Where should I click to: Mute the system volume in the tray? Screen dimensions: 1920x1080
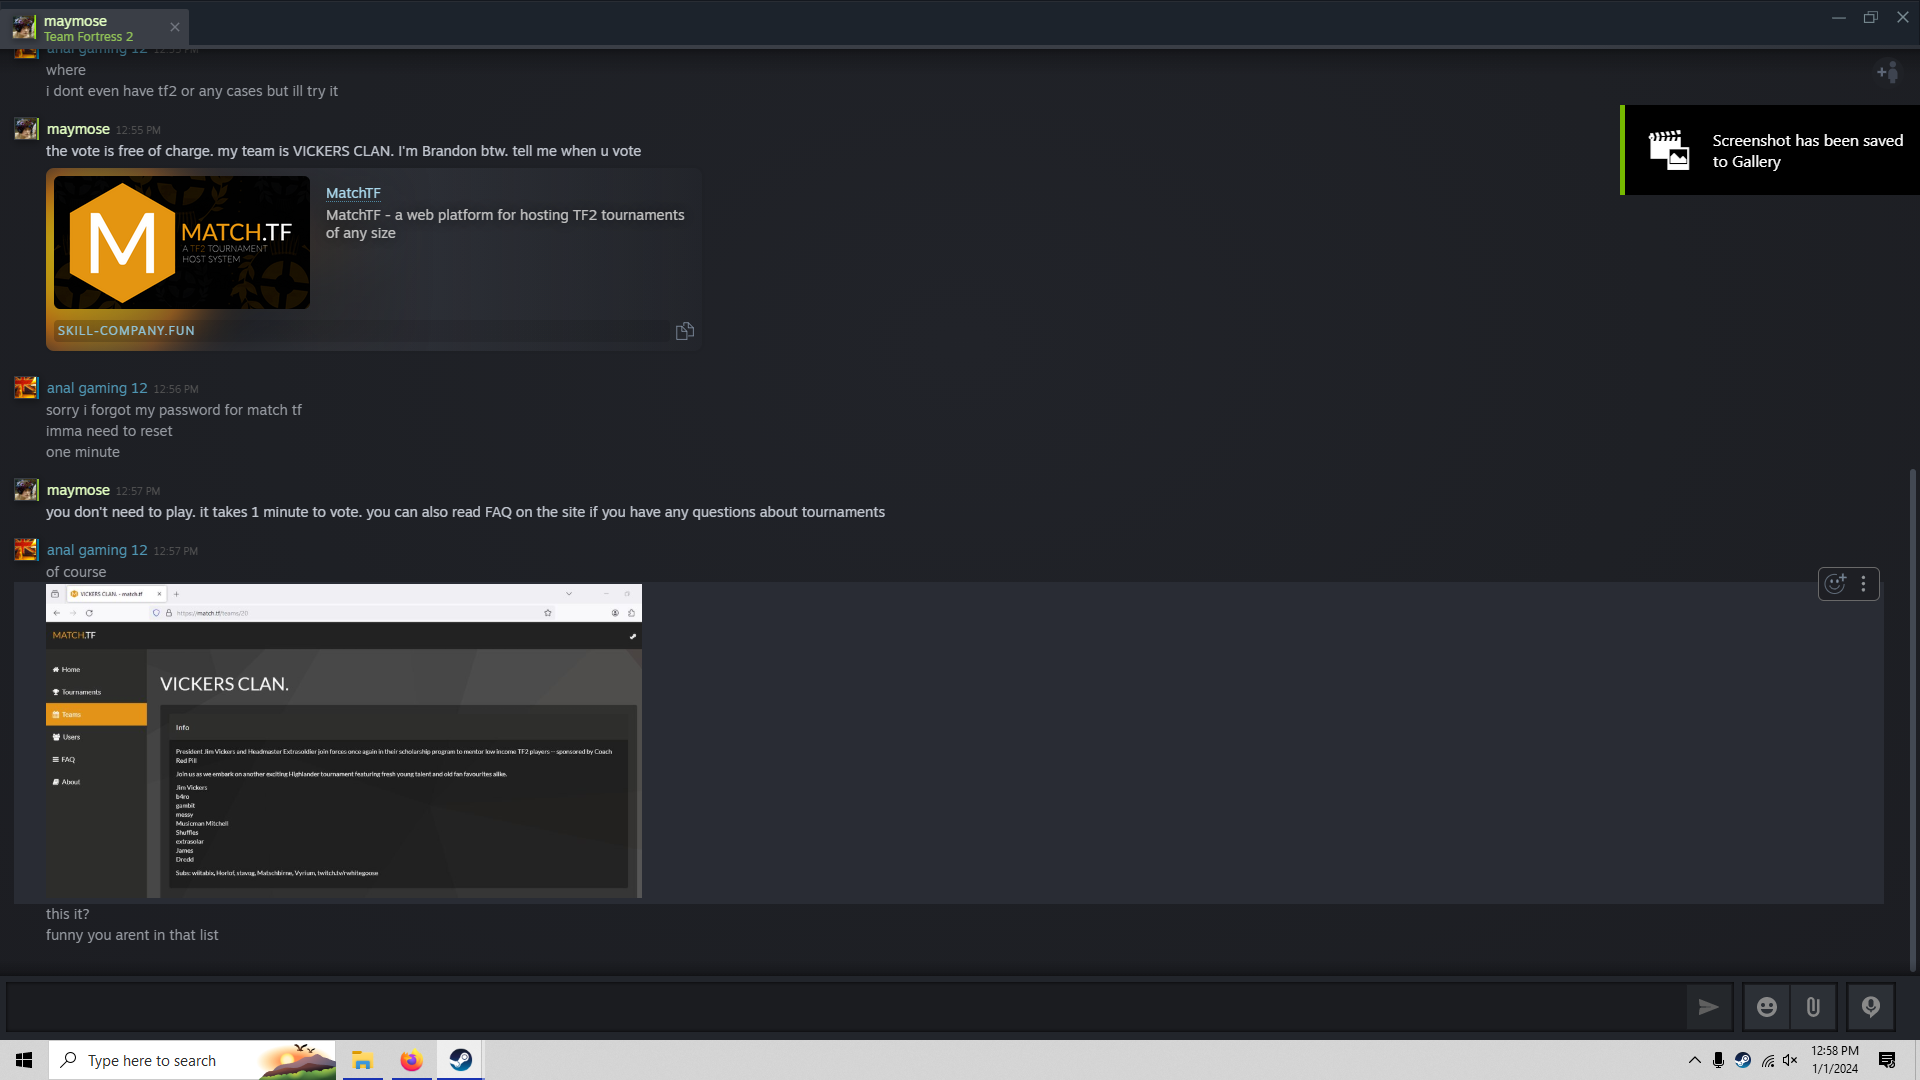point(1792,1060)
